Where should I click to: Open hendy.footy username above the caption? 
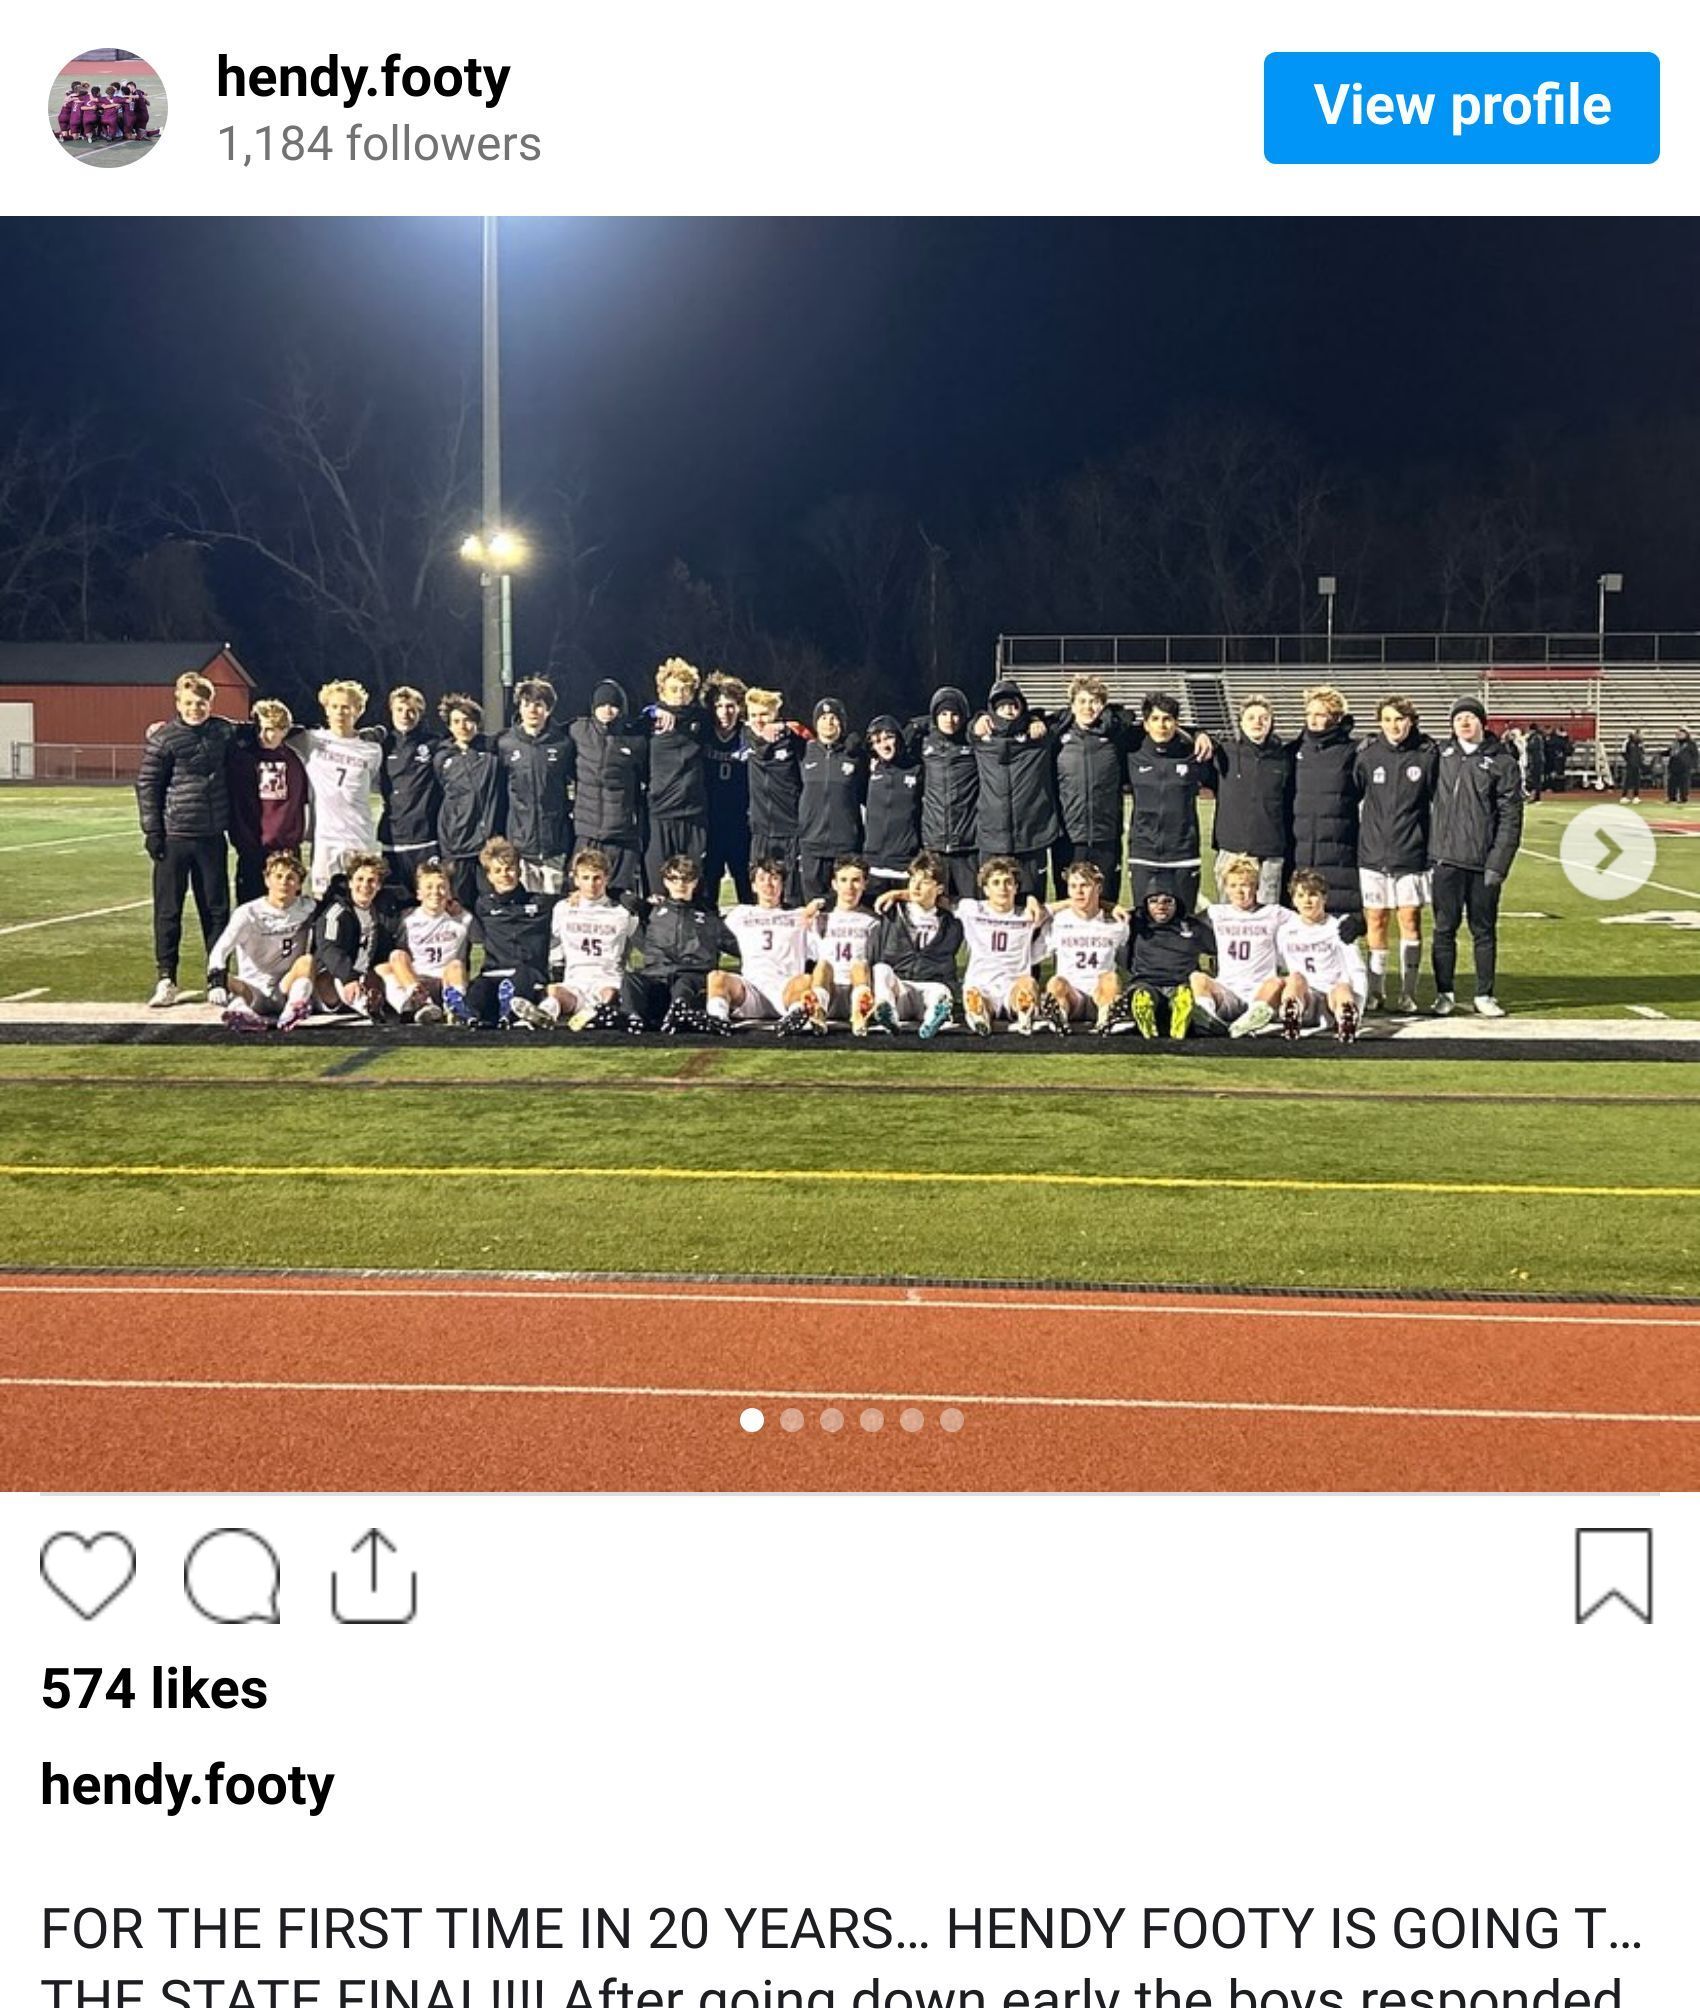coord(187,1786)
